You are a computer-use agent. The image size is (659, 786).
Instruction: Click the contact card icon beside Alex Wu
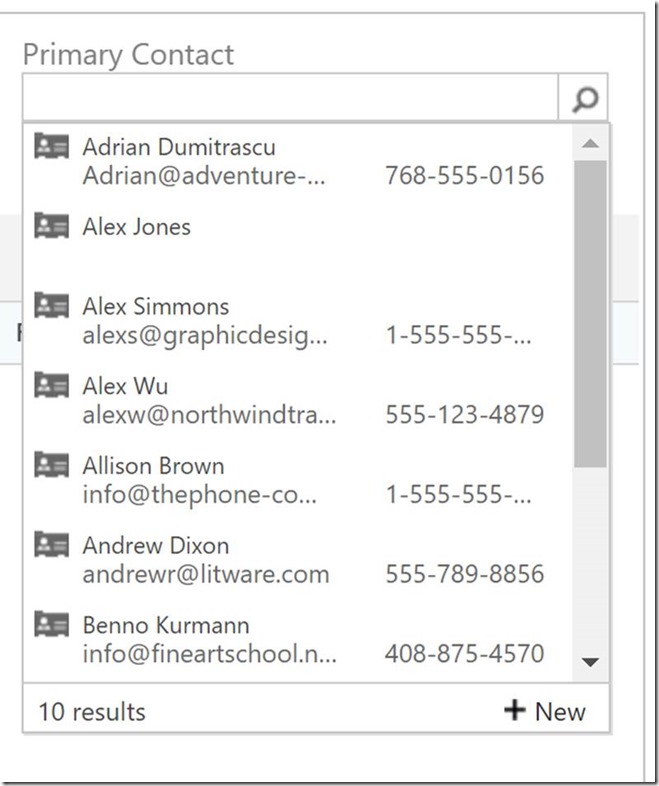tap(51, 385)
